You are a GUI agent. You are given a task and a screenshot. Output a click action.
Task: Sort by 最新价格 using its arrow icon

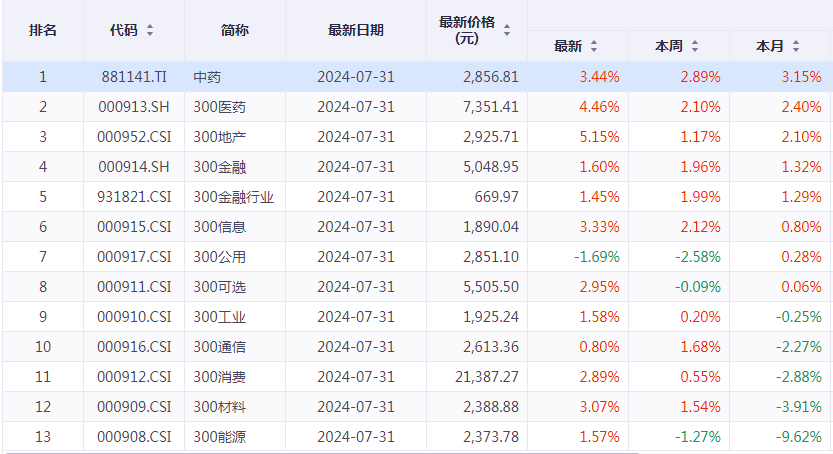(x=507, y=30)
